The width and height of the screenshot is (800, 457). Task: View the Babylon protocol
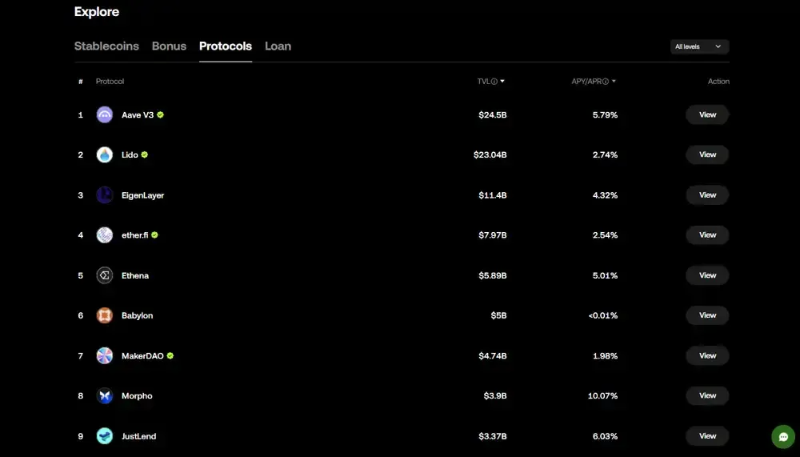[707, 315]
